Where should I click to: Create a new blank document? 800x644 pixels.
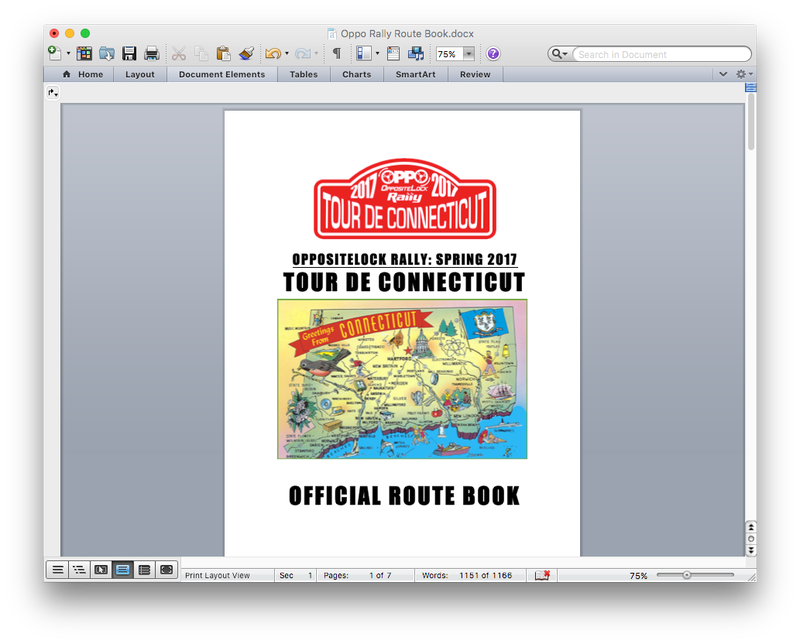point(54,53)
